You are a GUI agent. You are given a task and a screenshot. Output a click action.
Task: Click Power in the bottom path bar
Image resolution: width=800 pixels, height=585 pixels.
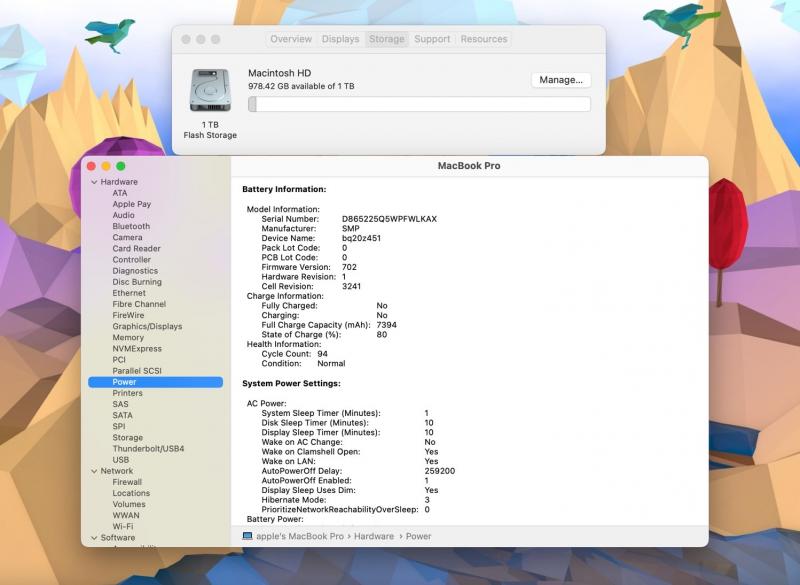click(418, 537)
